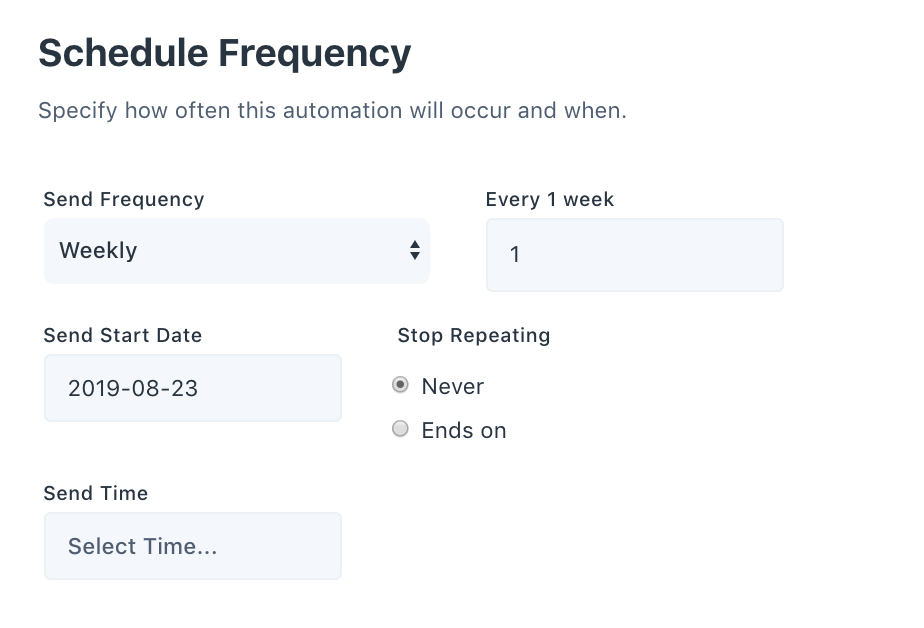924x628 pixels.
Task: Click the "Ends on" option label text
Action: [464, 431]
